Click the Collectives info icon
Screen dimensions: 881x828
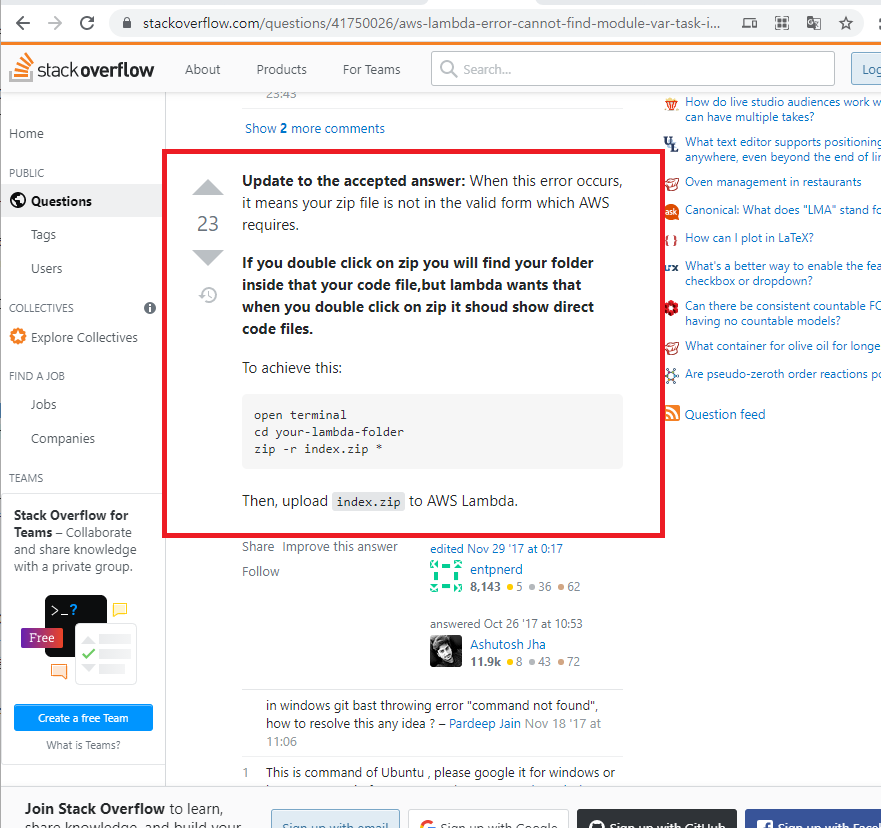(x=150, y=308)
